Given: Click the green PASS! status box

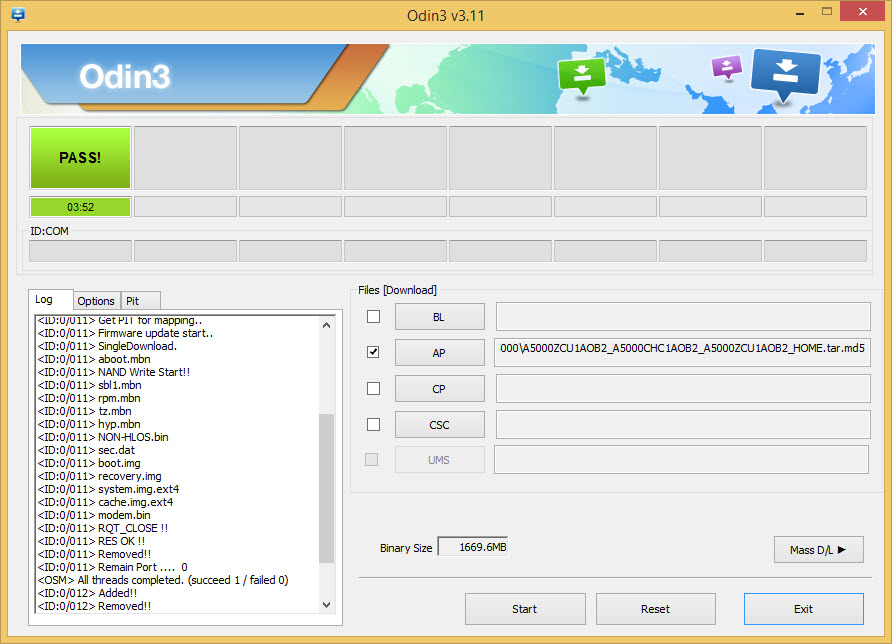Looking at the screenshot, I should pos(80,158).
